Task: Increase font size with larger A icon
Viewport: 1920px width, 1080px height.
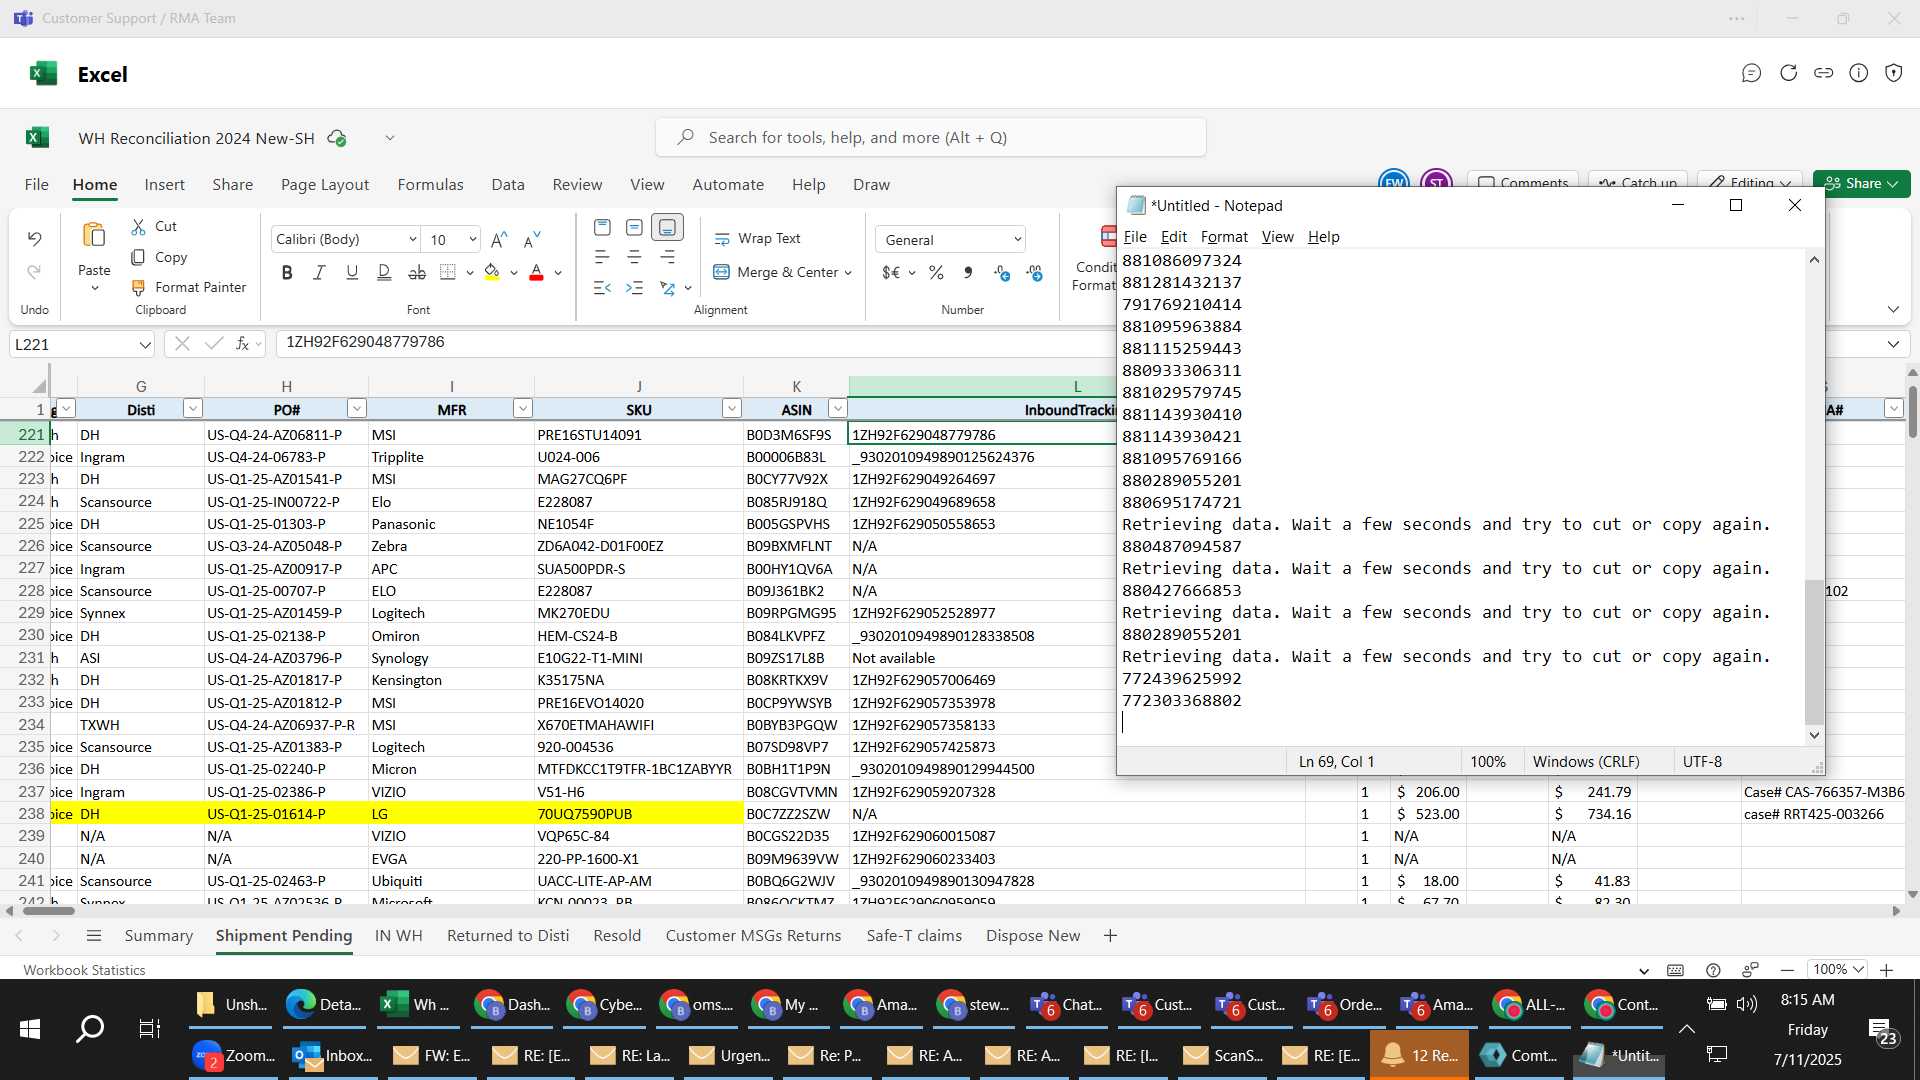Action: [499, 239]
